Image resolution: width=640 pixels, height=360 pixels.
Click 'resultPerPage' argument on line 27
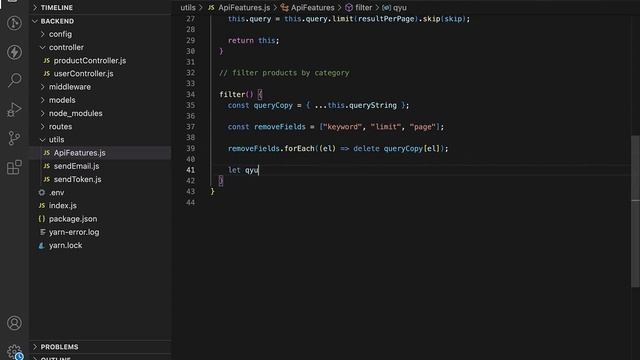(x=386, y=18)
